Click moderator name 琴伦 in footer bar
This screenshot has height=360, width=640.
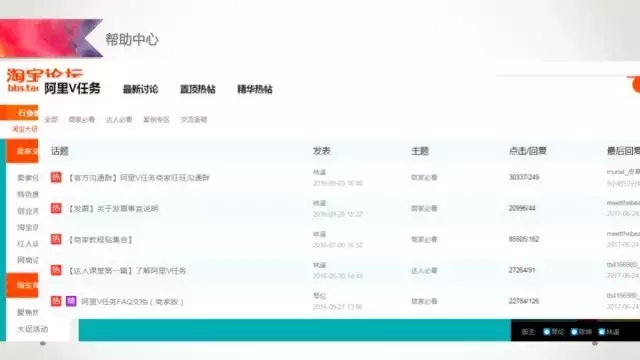558,332
